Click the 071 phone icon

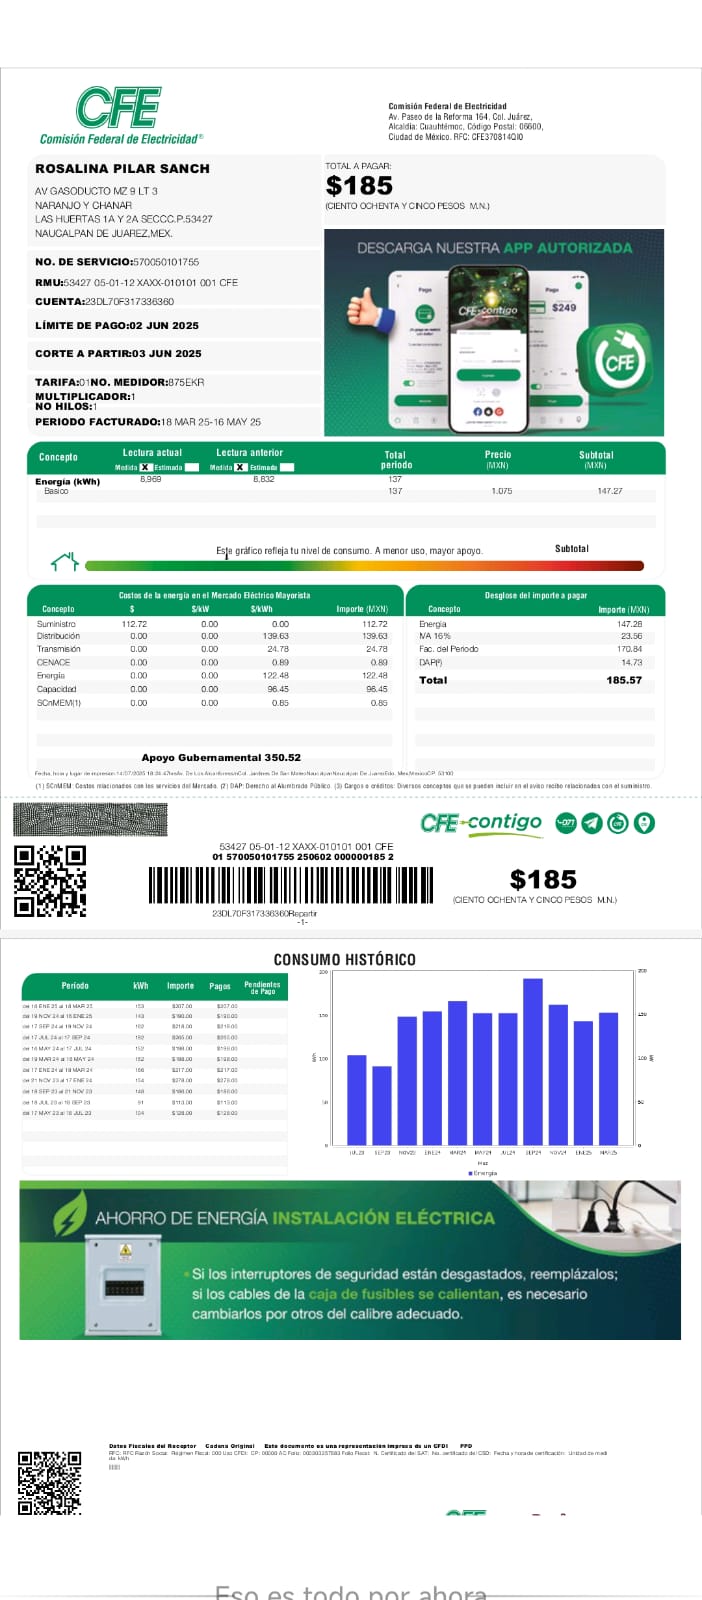click(x=565, y=823)
